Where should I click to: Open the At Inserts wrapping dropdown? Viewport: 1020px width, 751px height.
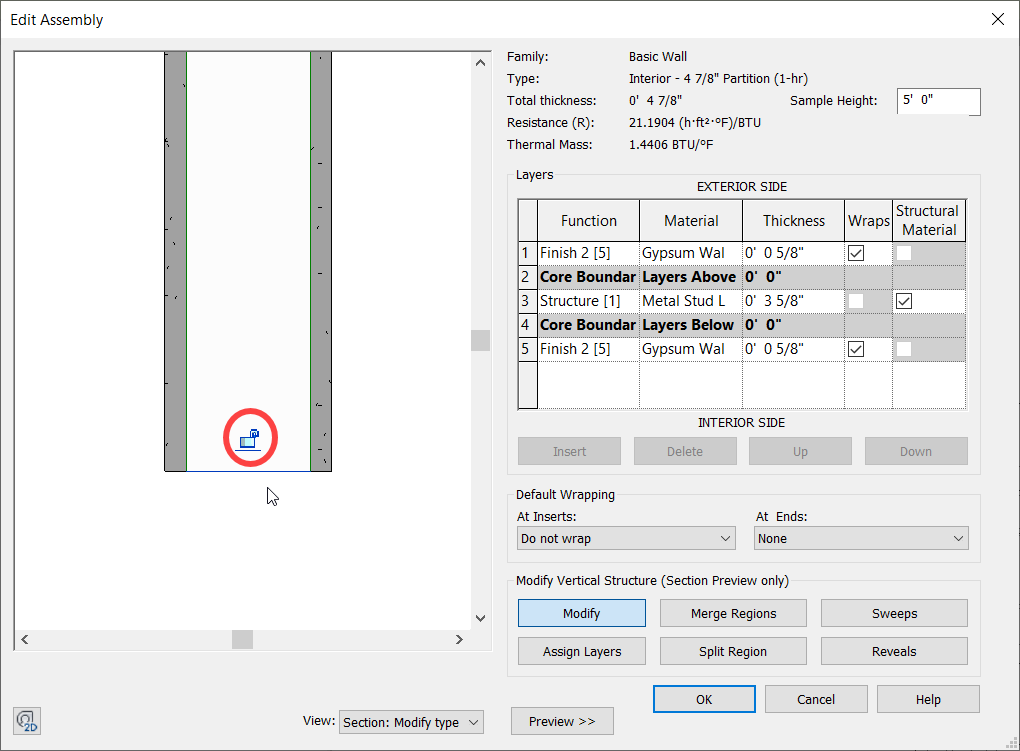(x=626, y=538)
